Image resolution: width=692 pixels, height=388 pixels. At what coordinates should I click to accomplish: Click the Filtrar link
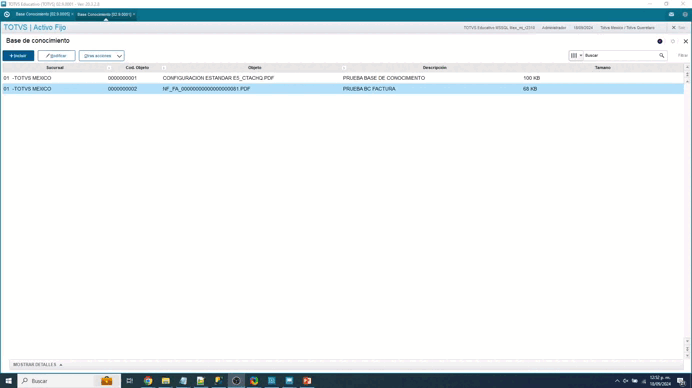coord(683,56)
